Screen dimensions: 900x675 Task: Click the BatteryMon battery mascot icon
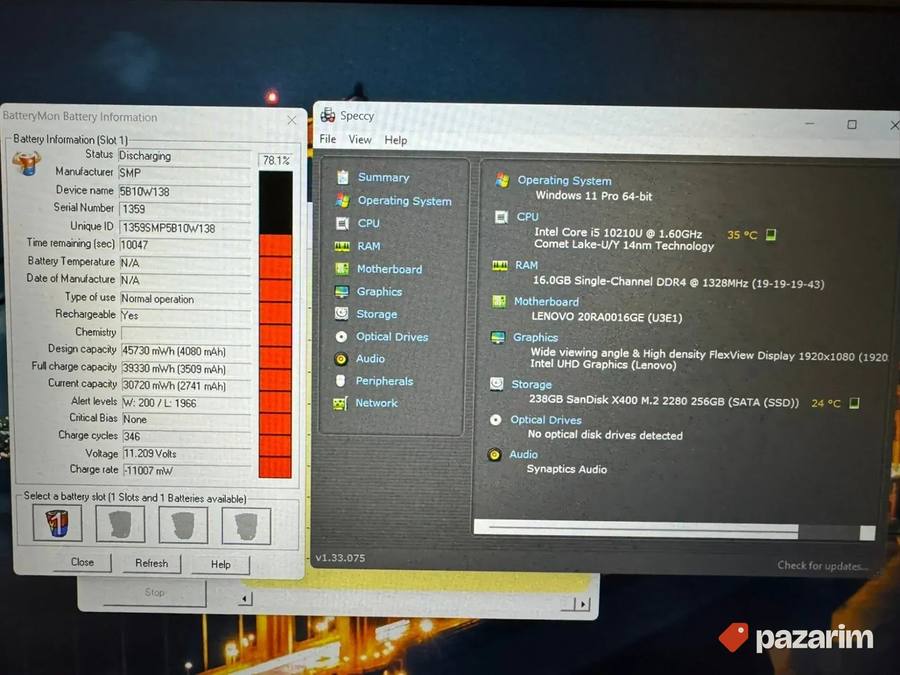pos(26,163)
